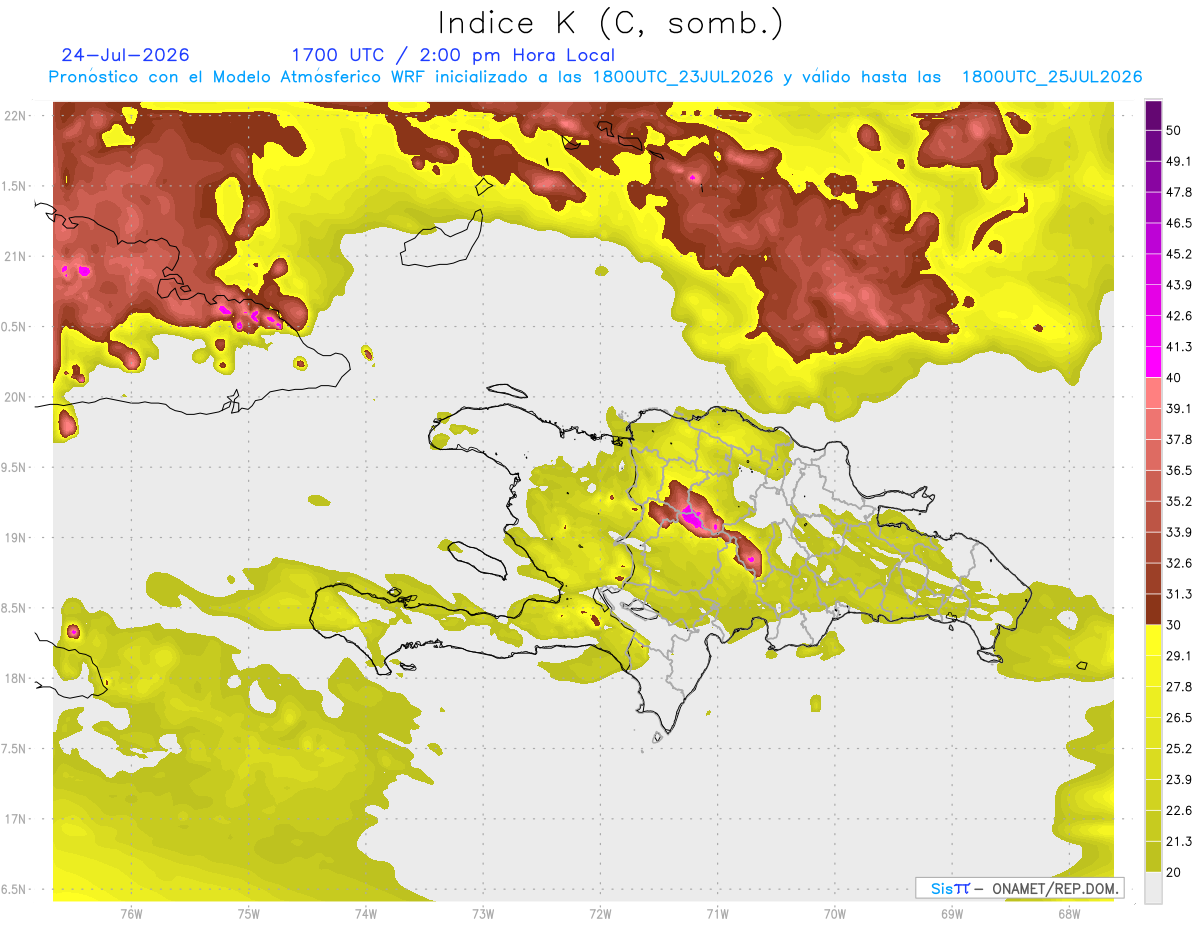The width and height of the screenshot is (1200, 927).
Task: Click the "31.3" colorbar value
Action: [x=1179, y=594]
